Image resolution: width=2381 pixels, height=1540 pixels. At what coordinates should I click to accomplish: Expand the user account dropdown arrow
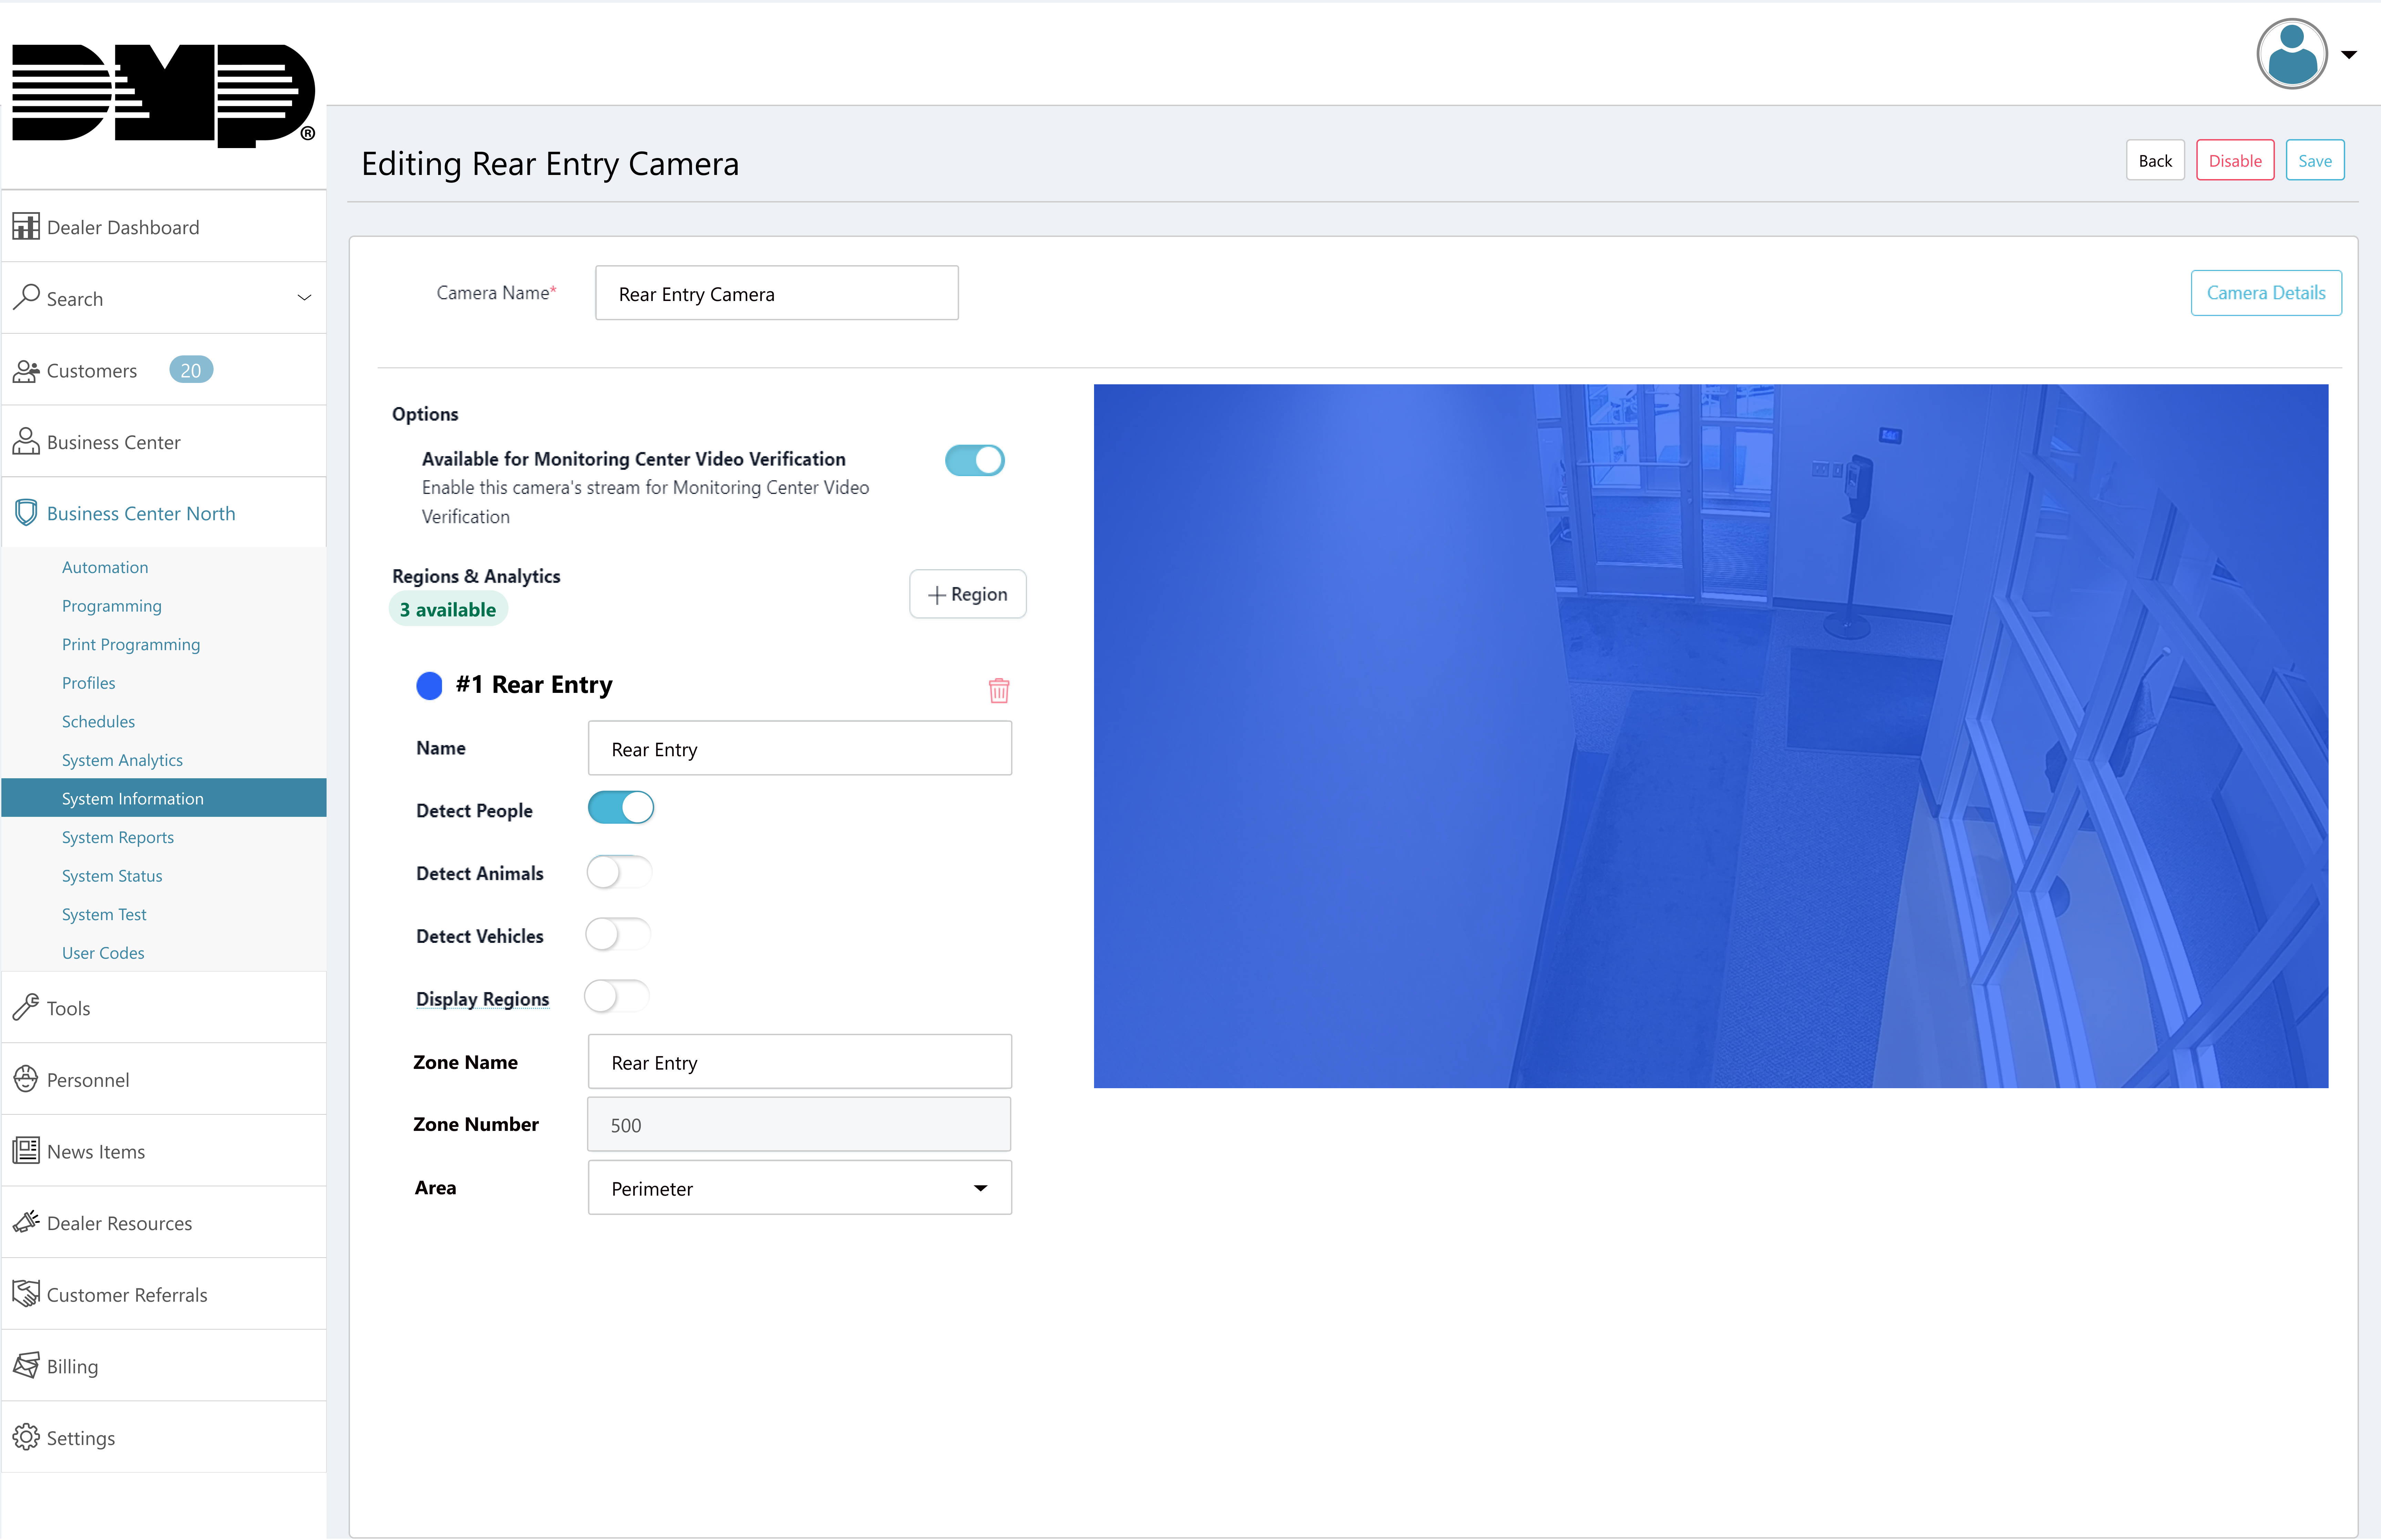click(x=2349, y=55)
